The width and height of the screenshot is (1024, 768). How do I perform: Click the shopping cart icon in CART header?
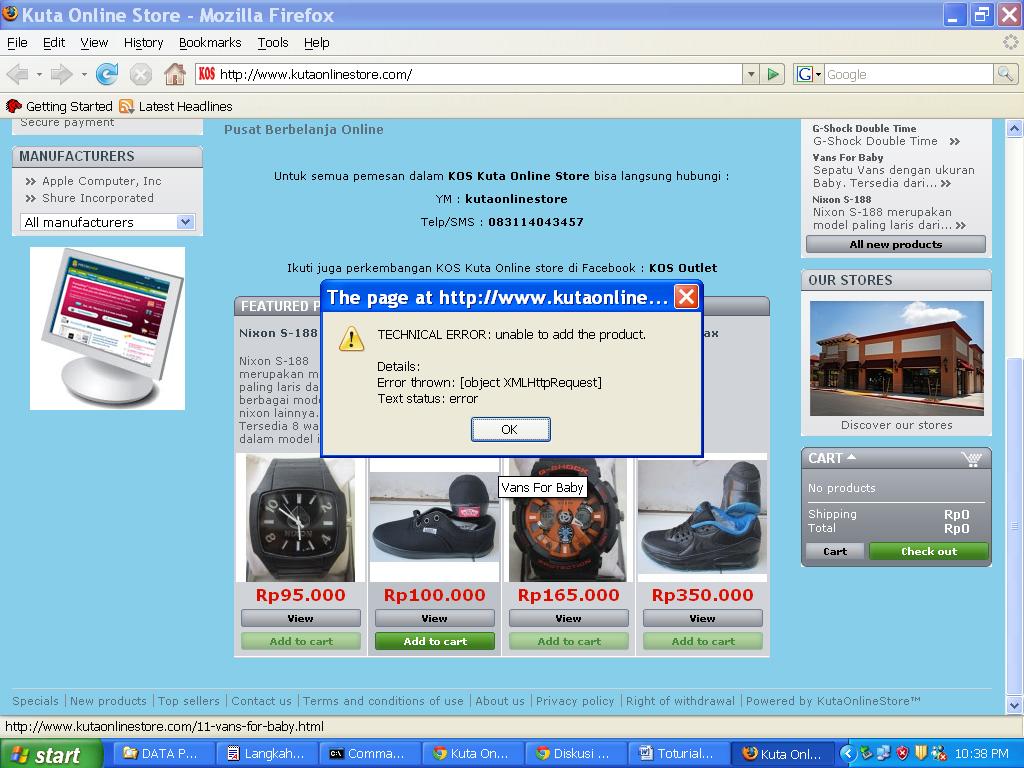pos(972,458)
